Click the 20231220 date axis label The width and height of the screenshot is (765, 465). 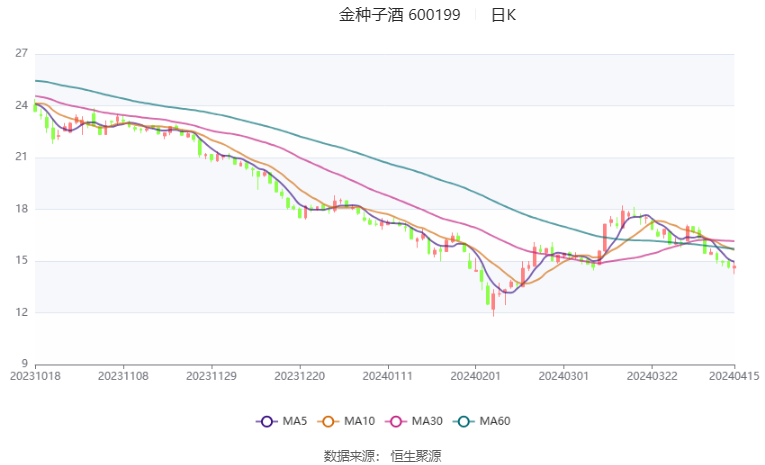click(x=300, y=376)
